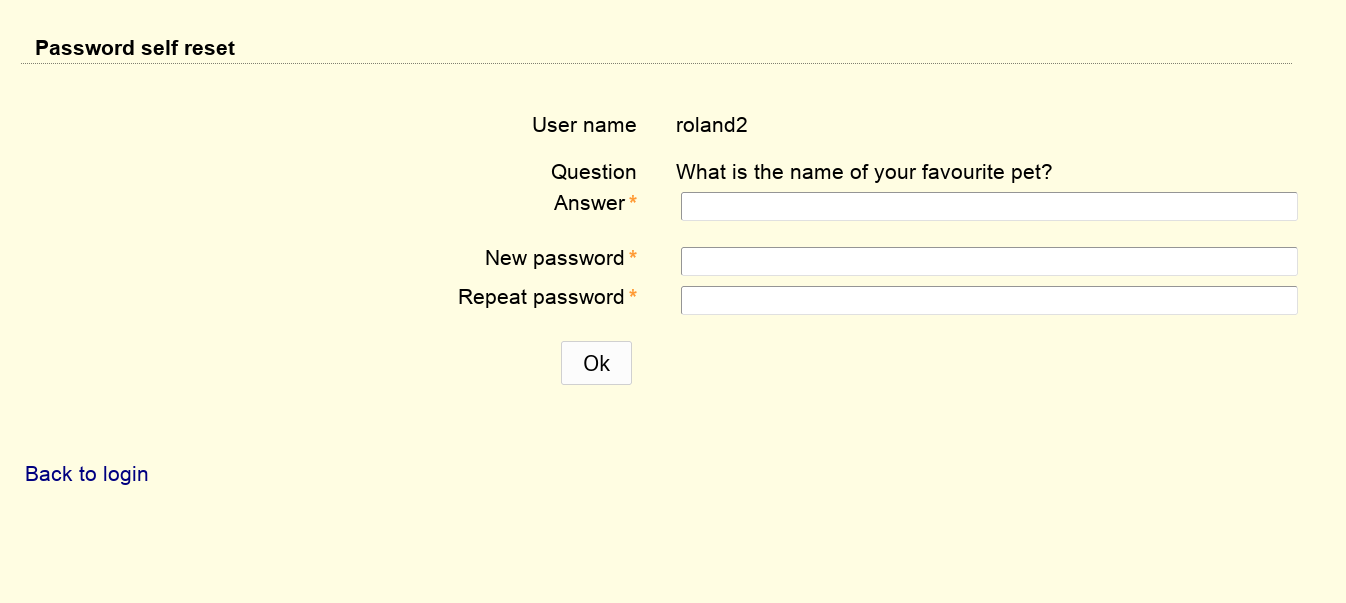Click the Question label
1346x603 pixels.
tap(594, 172)
